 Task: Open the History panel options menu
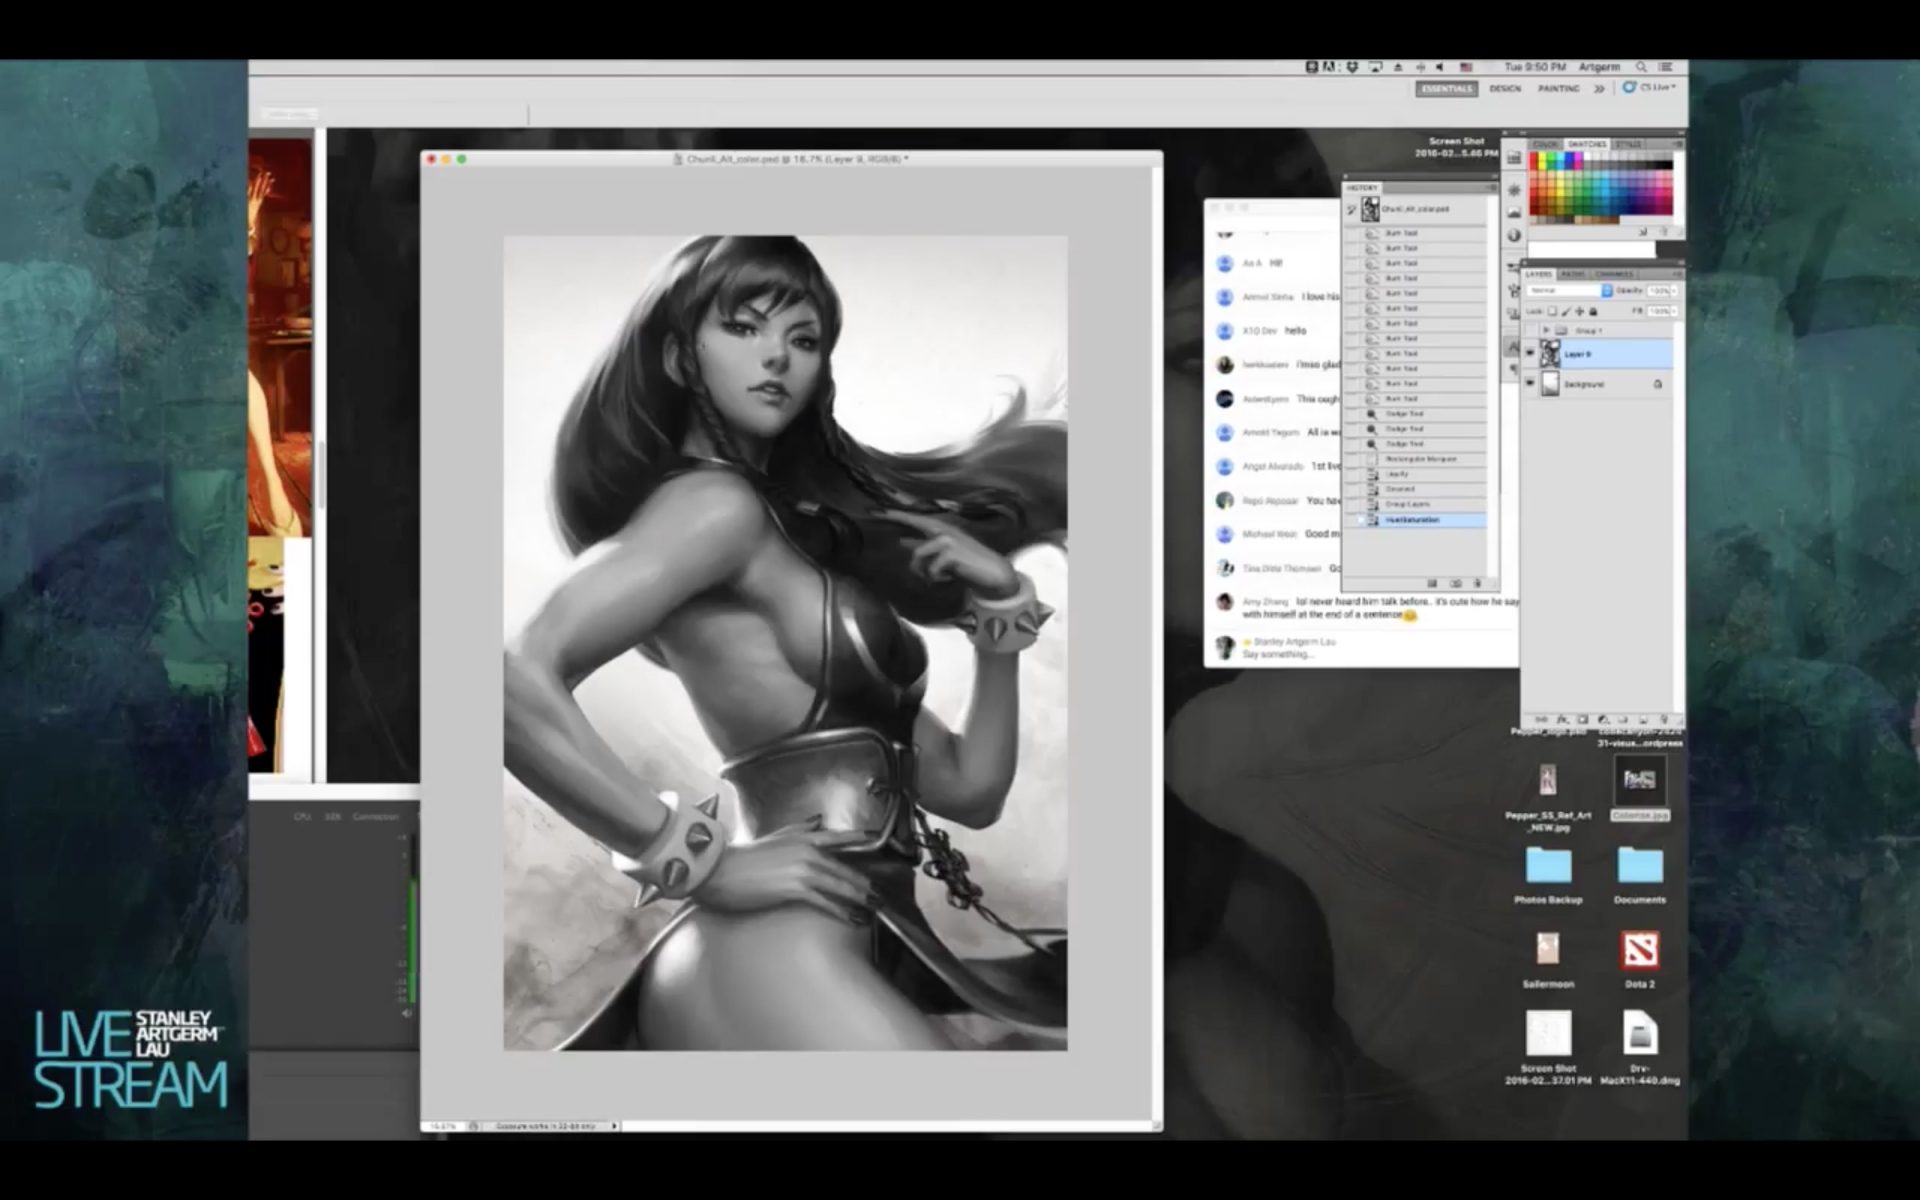[1491, 188]
